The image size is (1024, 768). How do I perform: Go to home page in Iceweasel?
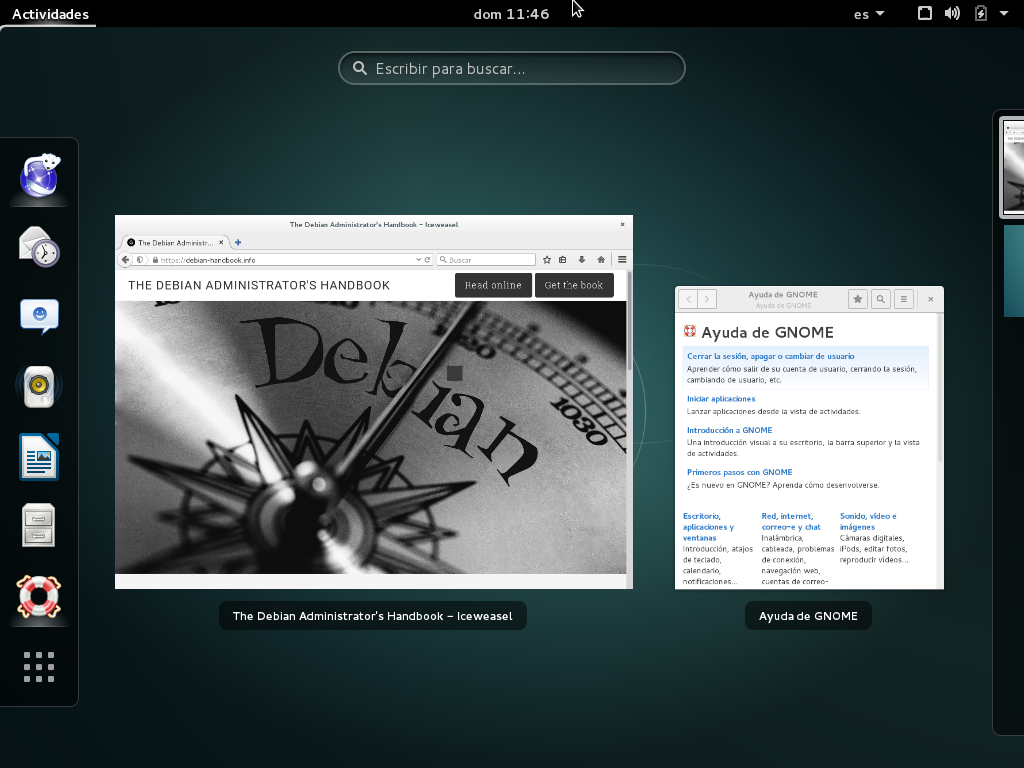tap(601, 259)
